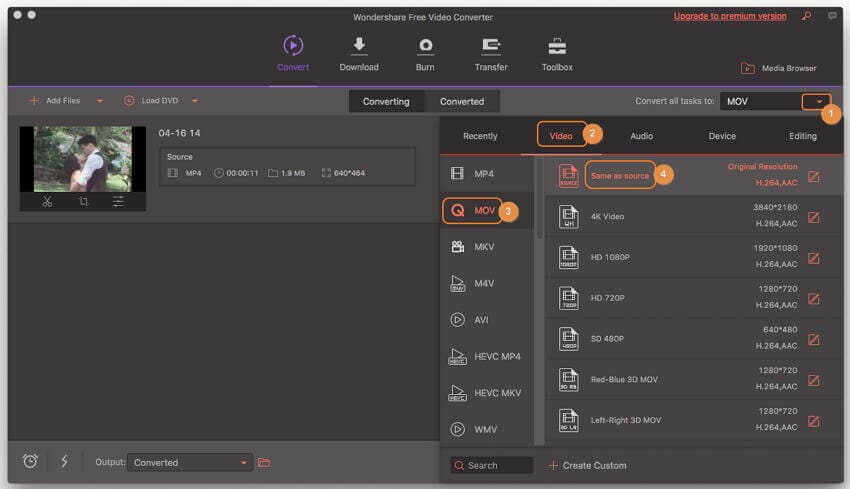Open the feedback chat bubble icon
Image resolution: width=850 pixels, height=489 pixels.
pos(832,16)
